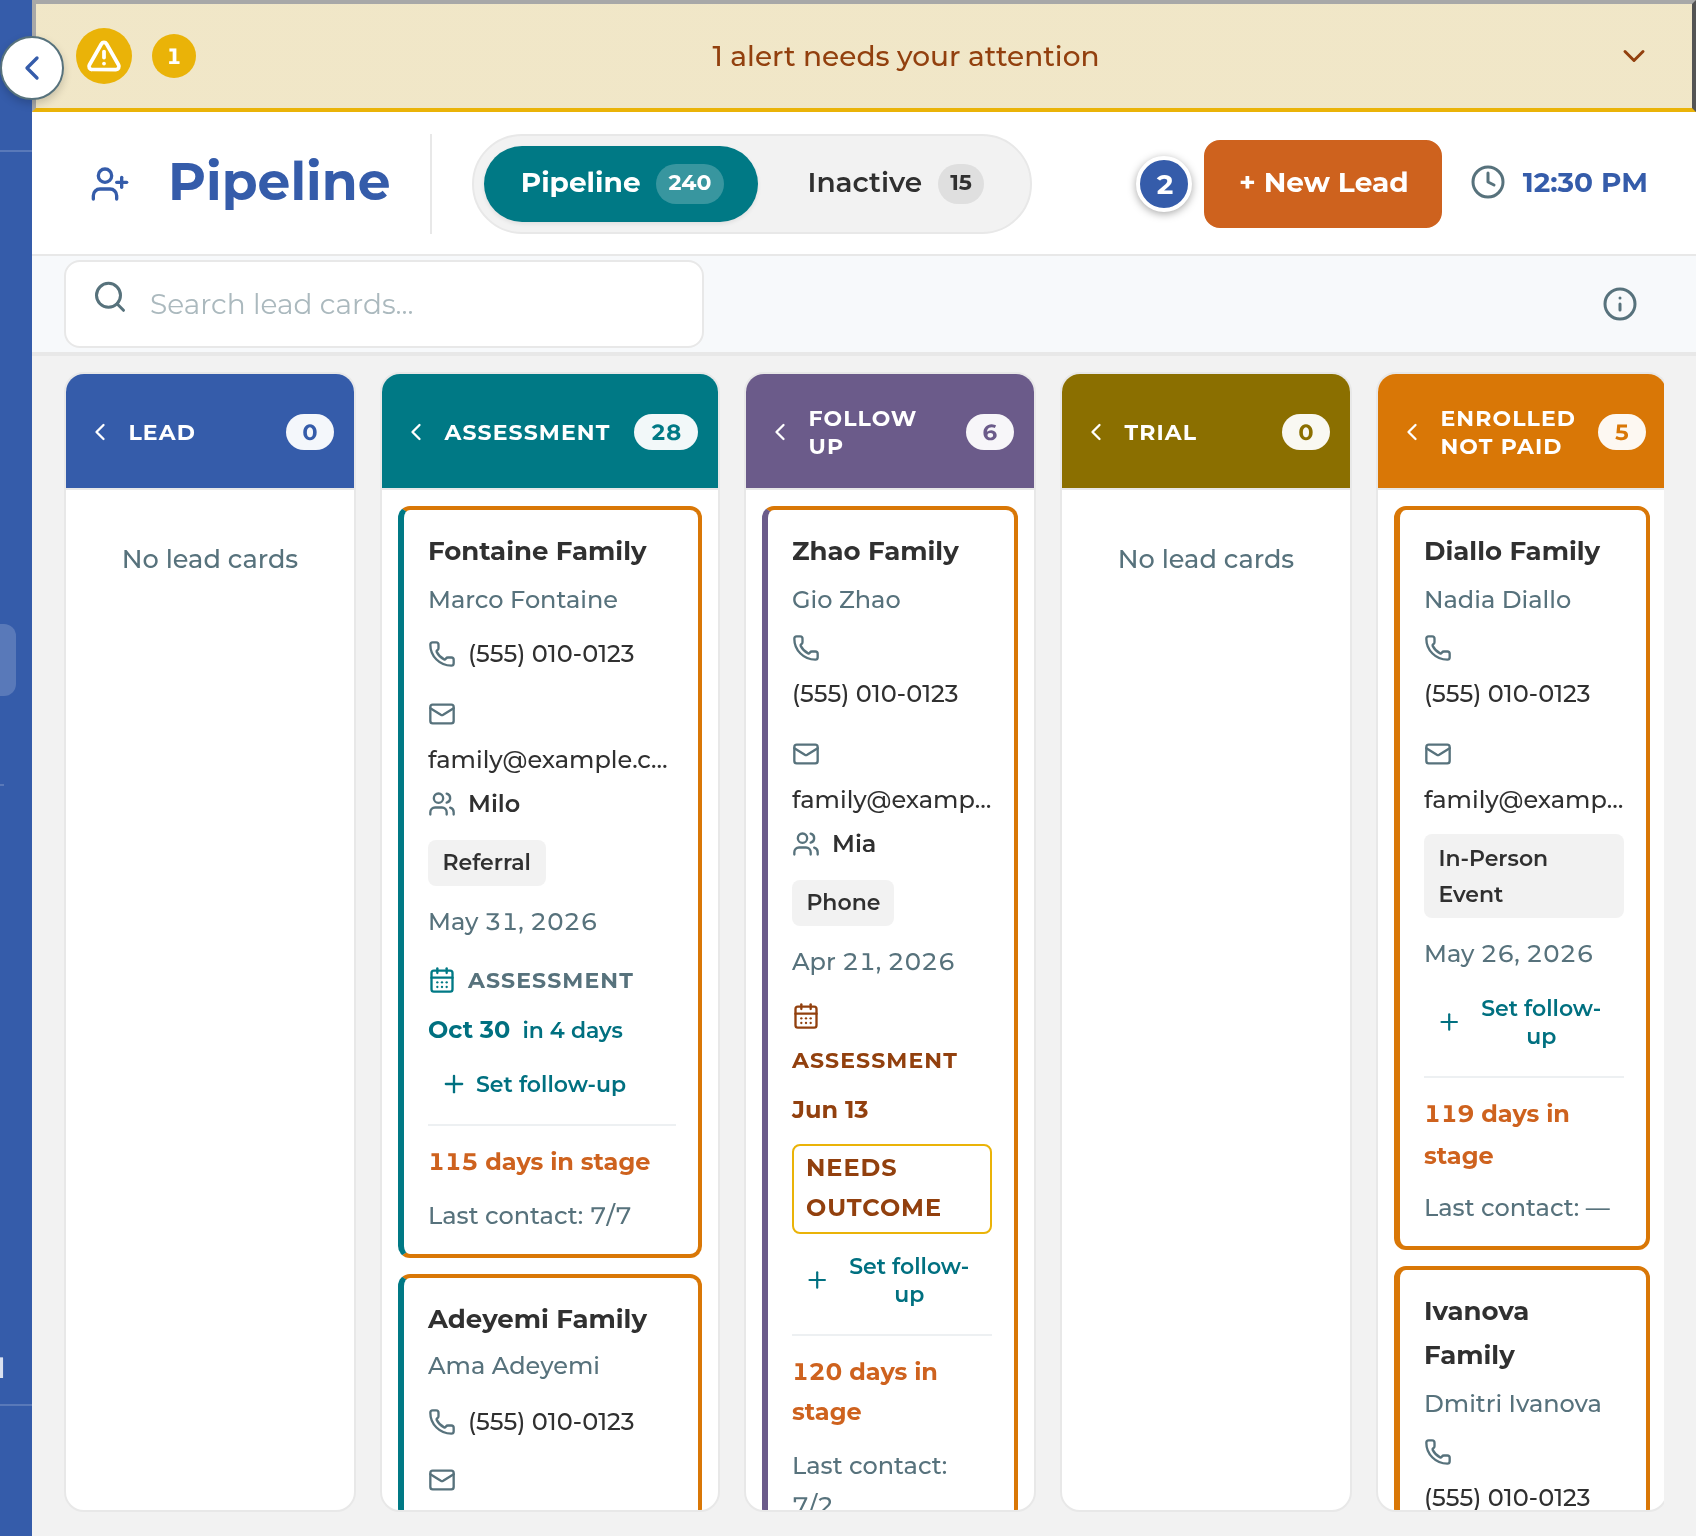The height and width of the screenshot is (1536, 1696).
Task: Collapse the LEAD column chevron
Action: point(100,432)
